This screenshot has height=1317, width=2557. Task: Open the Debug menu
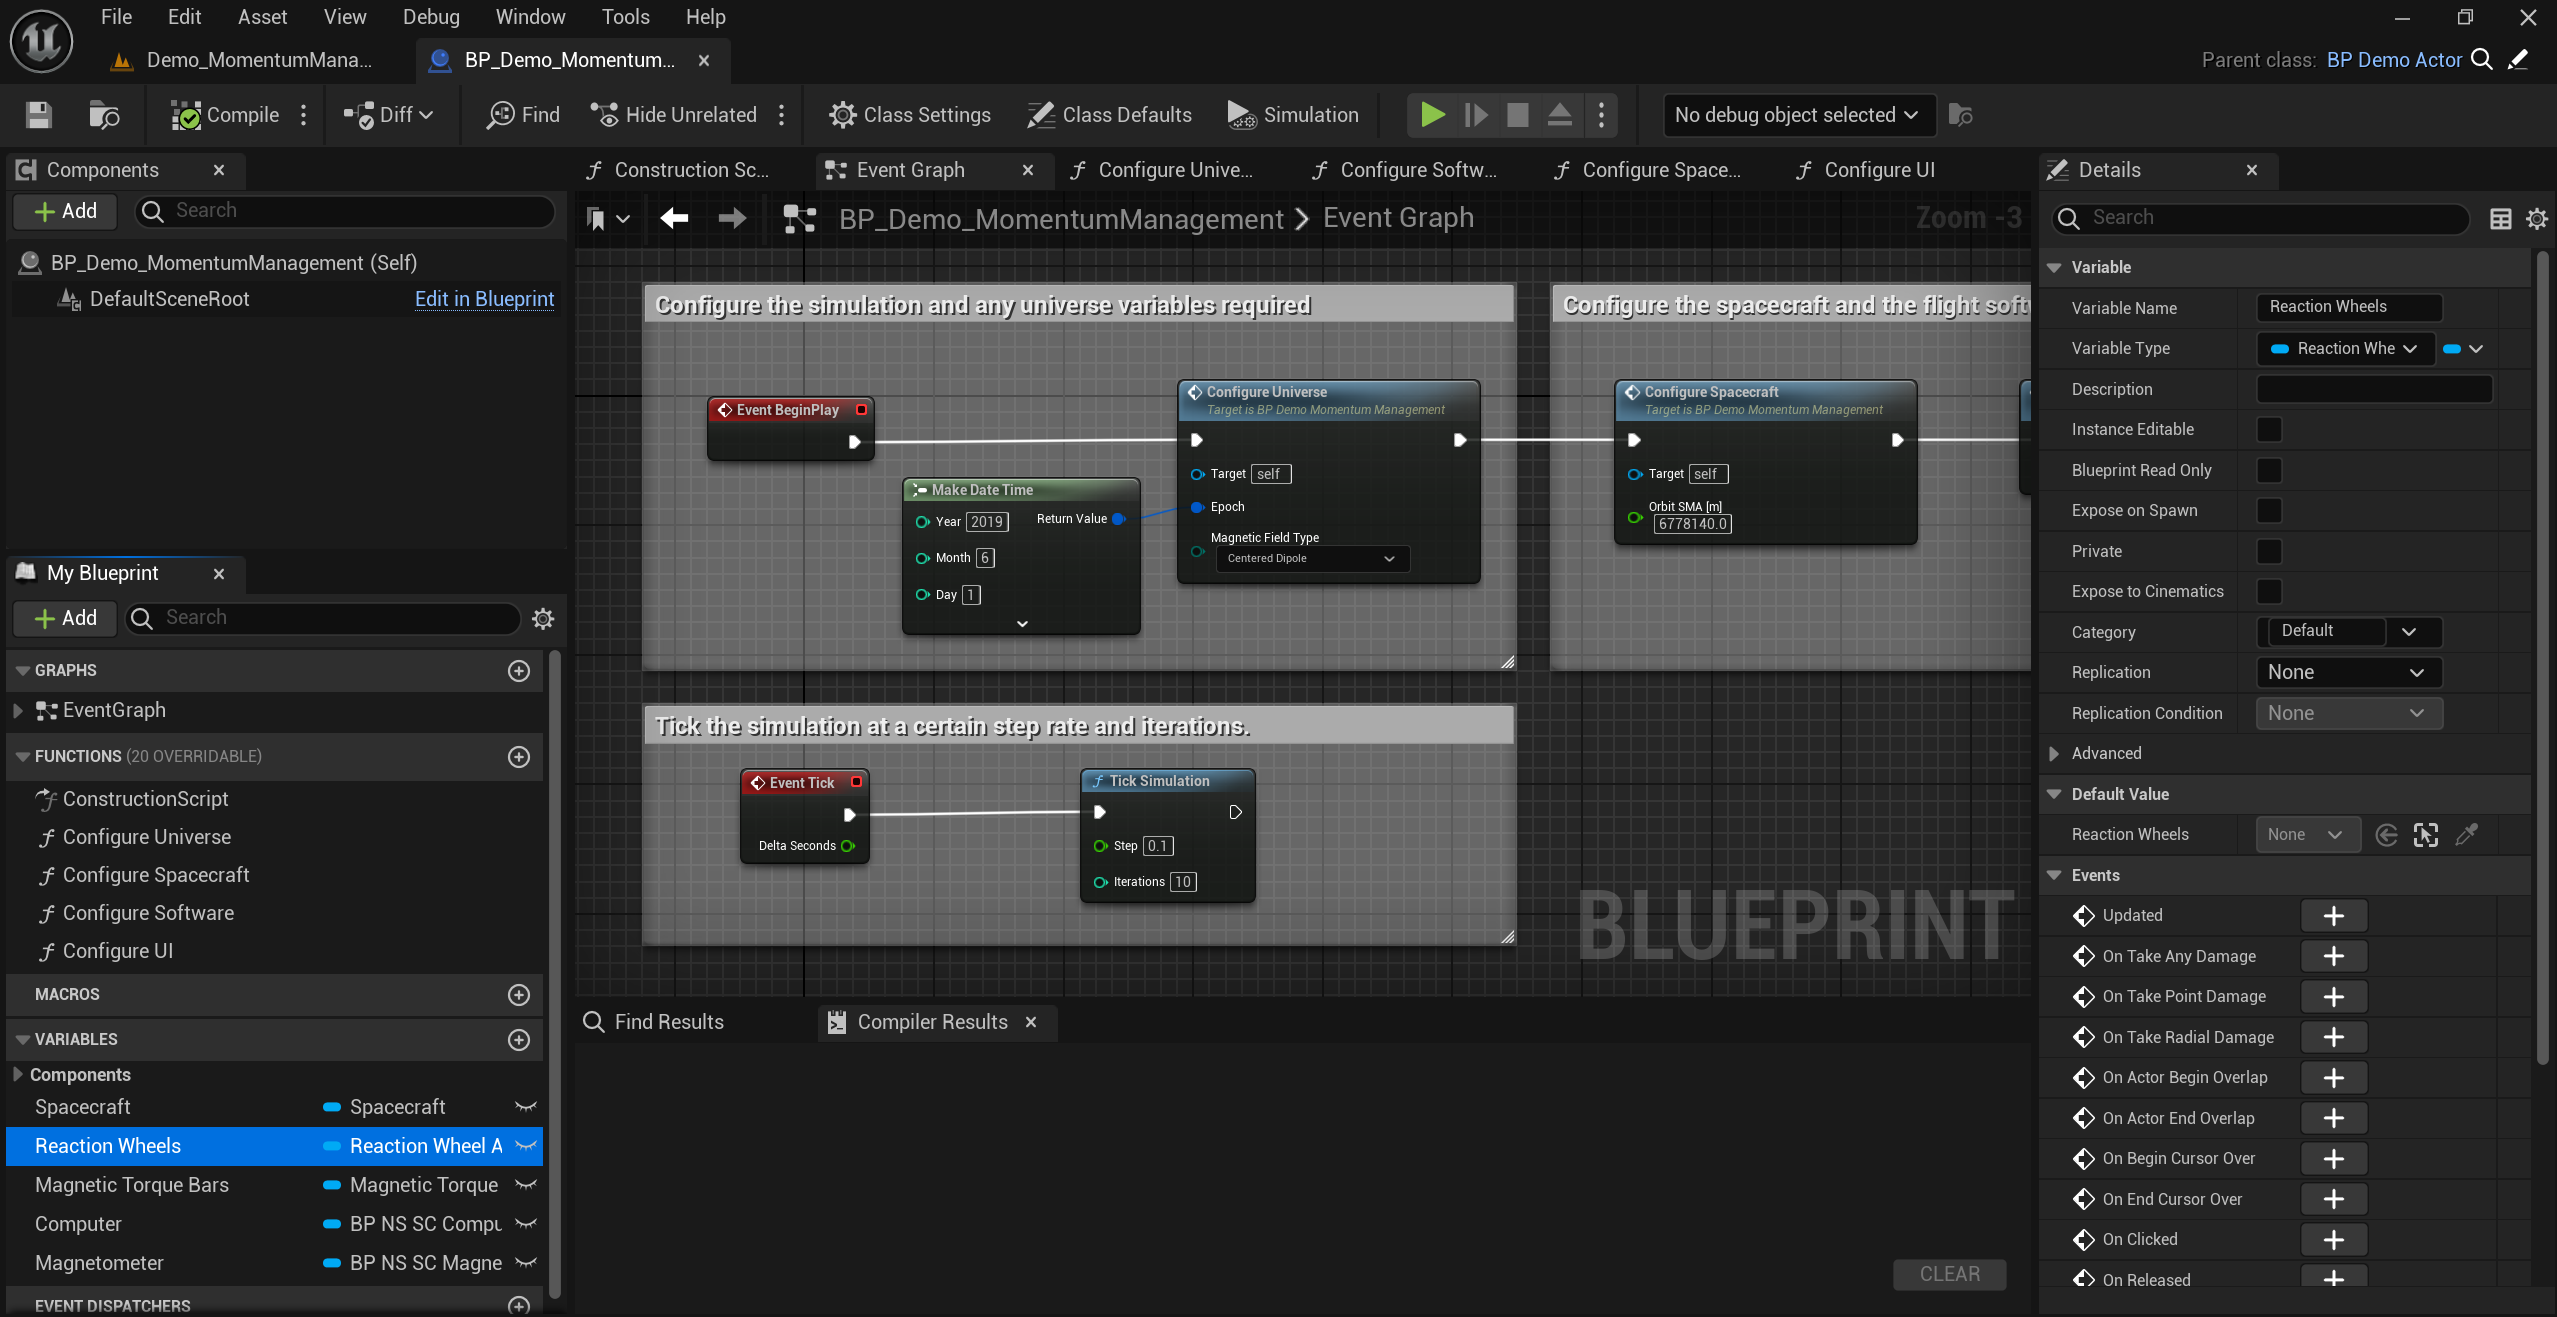[x=431, y=17]
